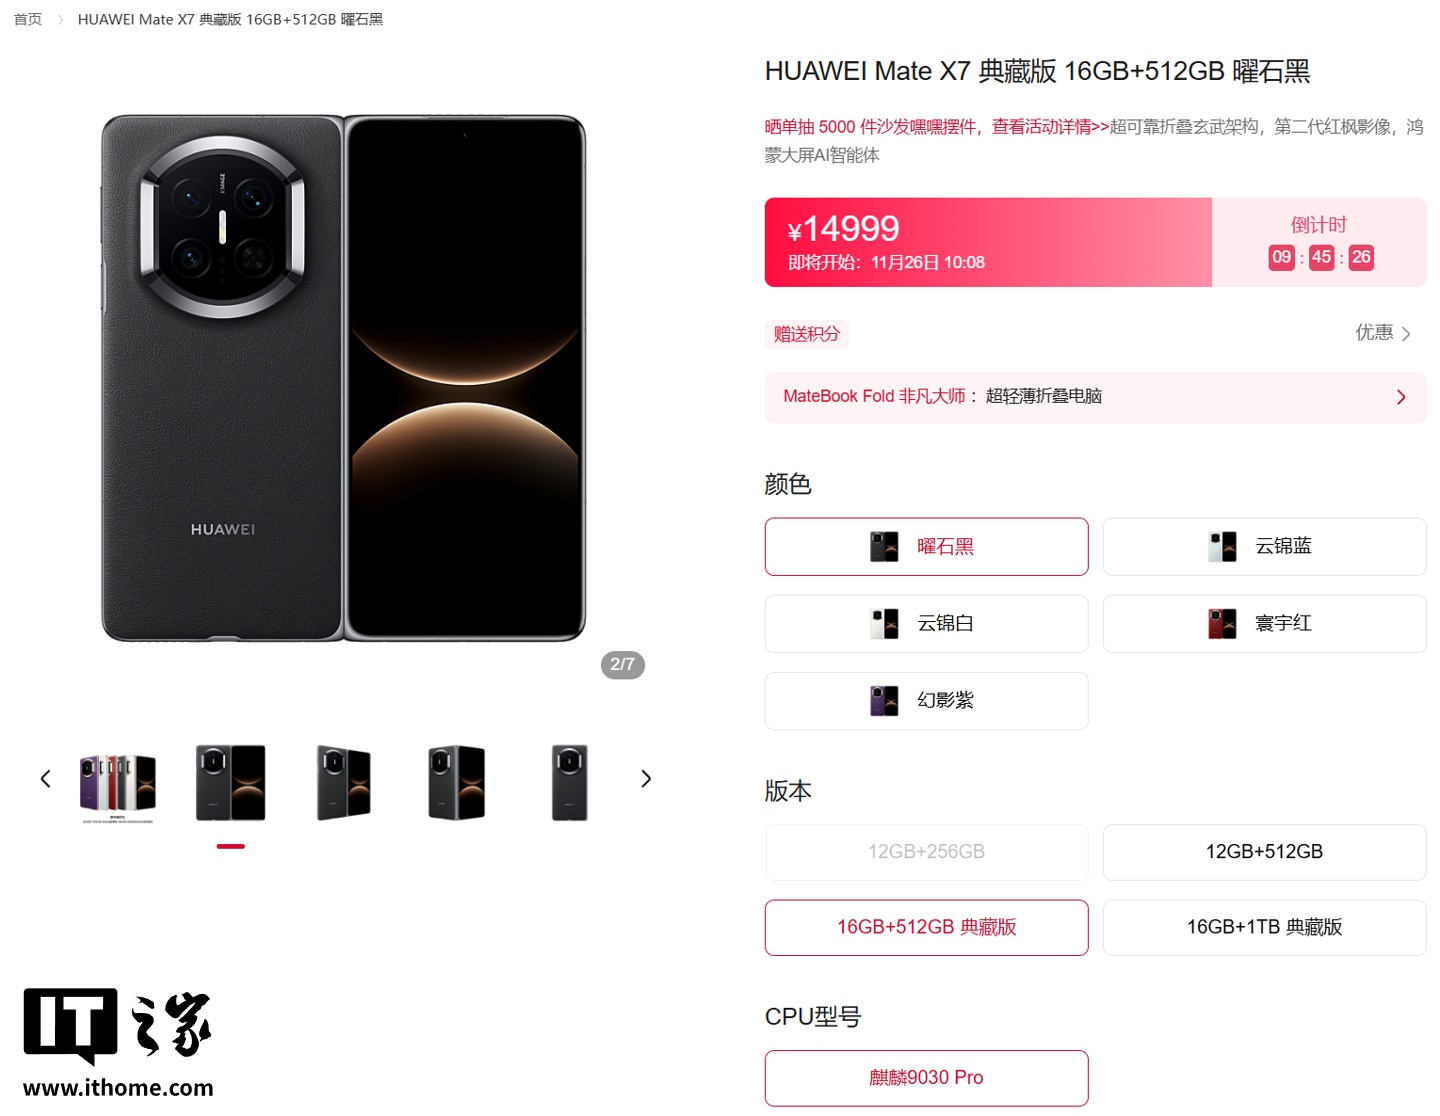Choose 云锦白 color option

[926, 624]
